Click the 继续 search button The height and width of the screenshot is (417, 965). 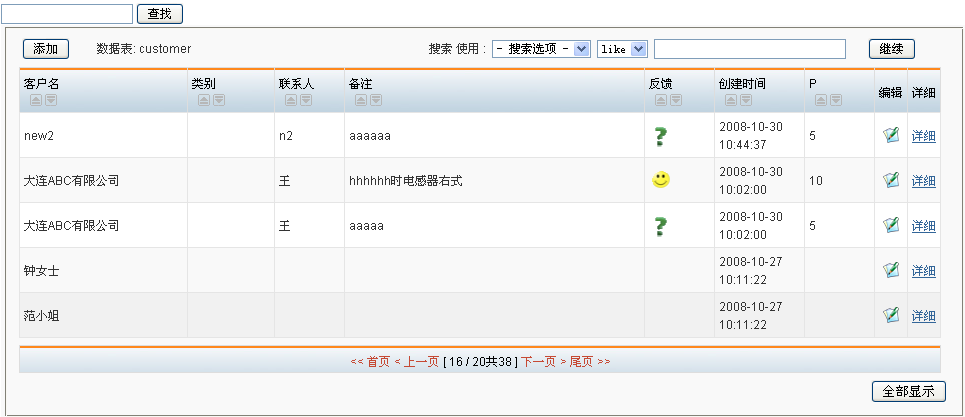892,49
